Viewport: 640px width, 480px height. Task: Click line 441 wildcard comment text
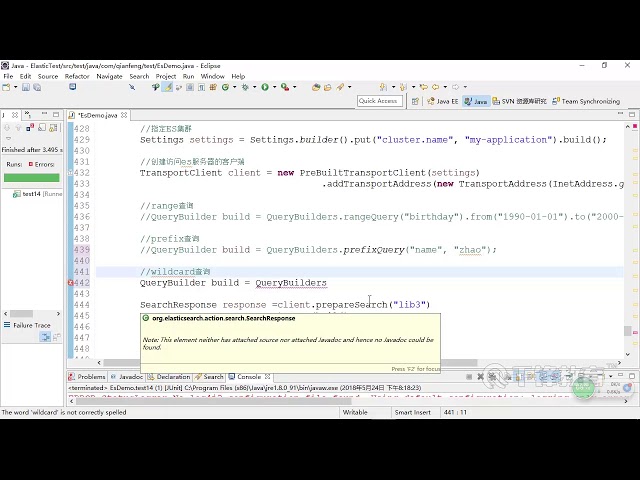click(x=175, y=272)
